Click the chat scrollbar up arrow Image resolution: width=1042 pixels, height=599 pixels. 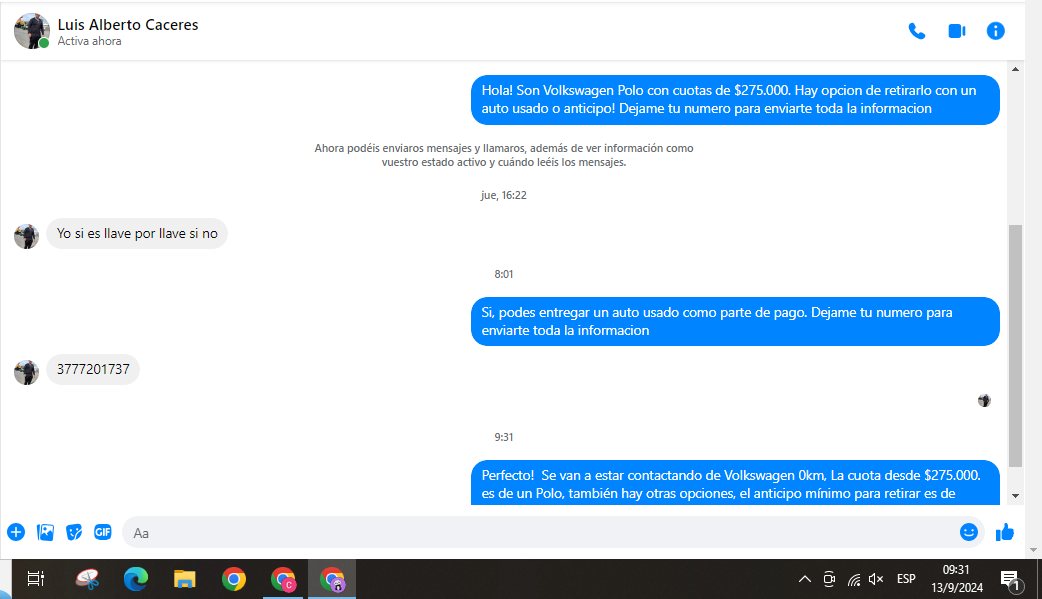(1015, 69)
